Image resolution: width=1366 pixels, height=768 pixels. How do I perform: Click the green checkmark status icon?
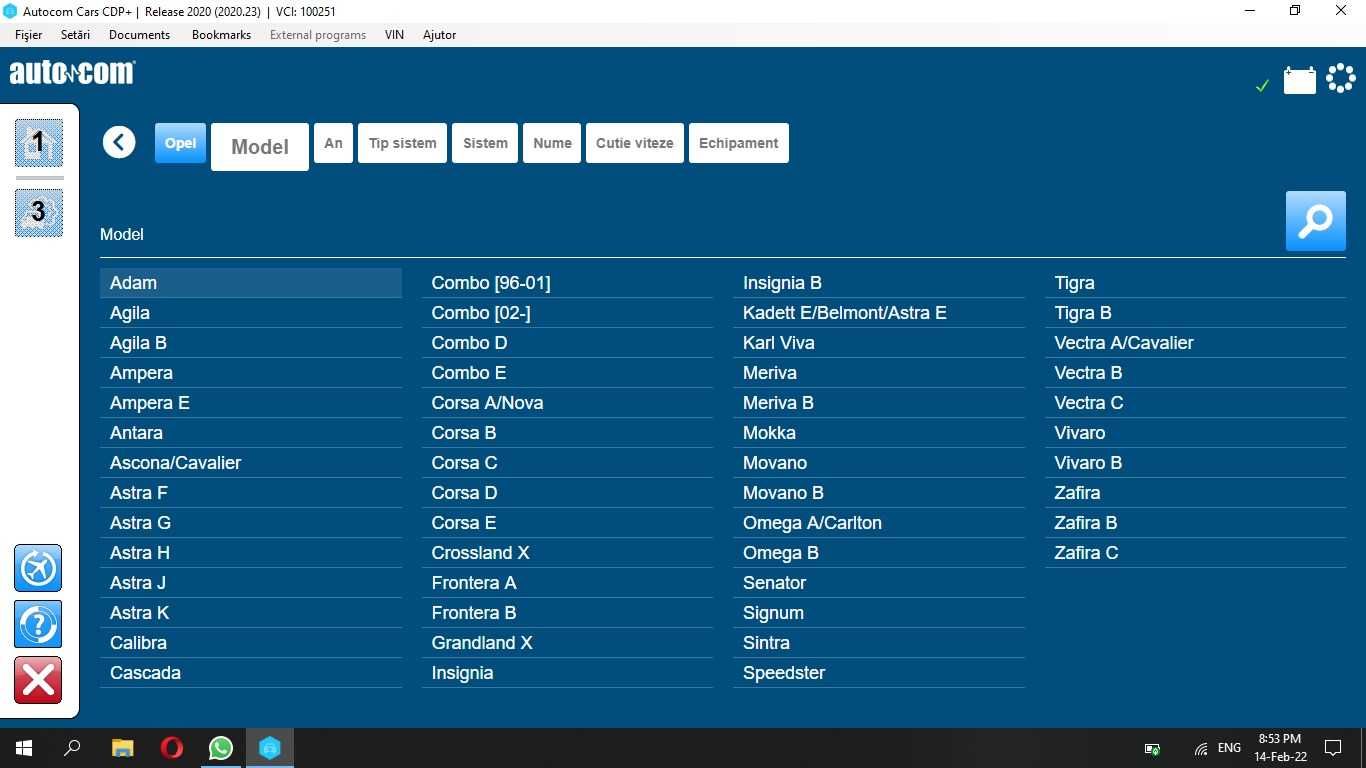[1262, 86]
